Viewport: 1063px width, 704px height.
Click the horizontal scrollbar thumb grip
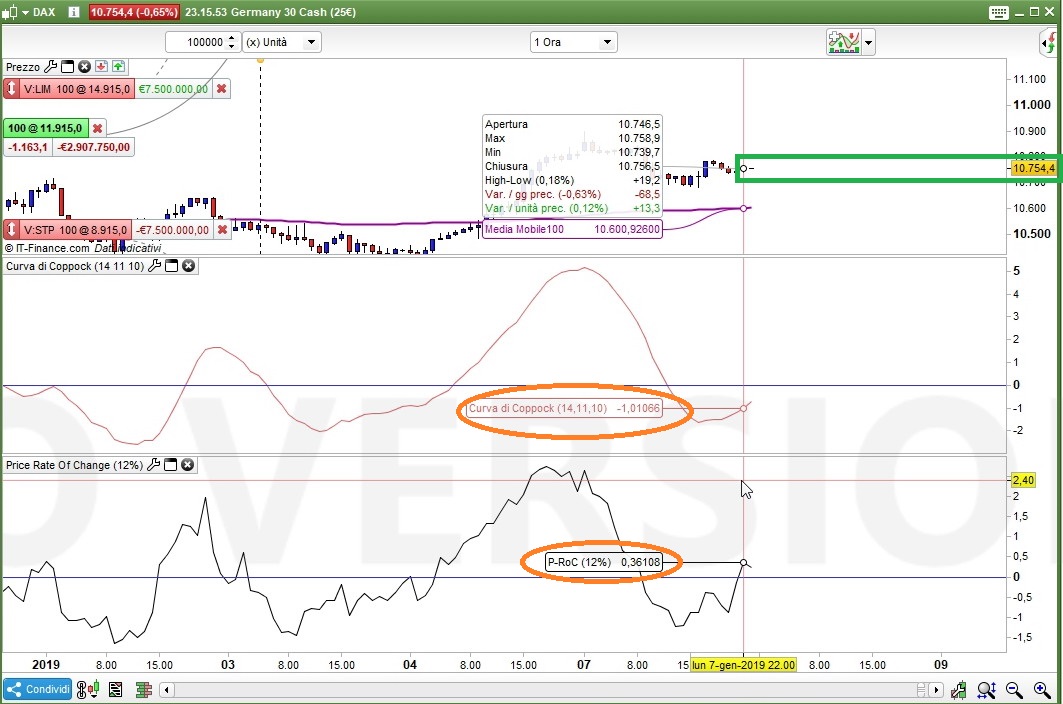point(921,690)
